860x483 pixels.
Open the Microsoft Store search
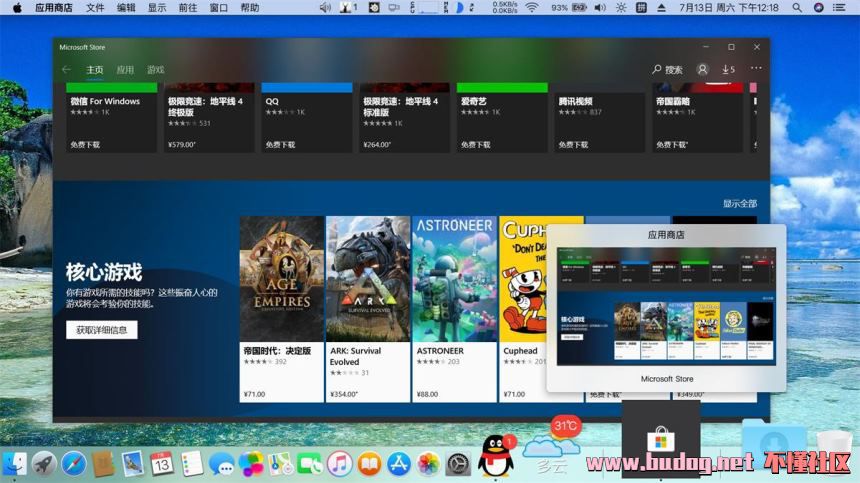tap(667, 70)
